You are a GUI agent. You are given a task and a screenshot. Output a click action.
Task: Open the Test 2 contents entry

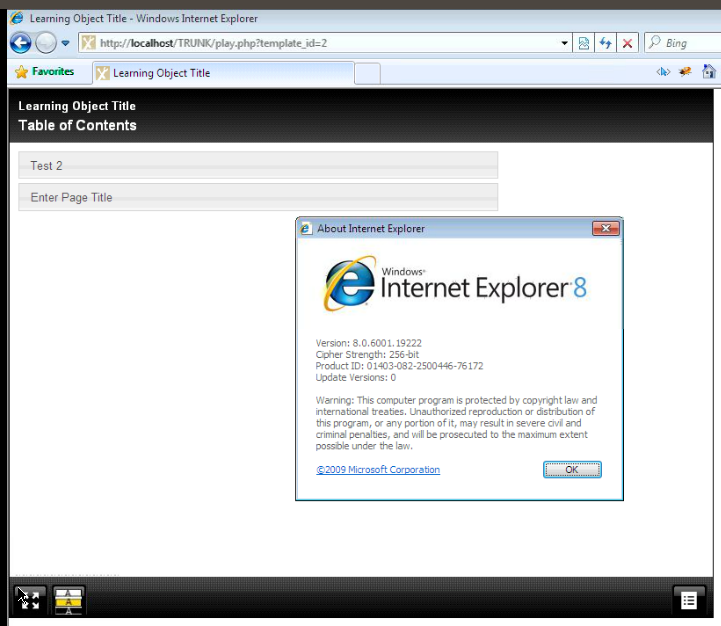258,165
